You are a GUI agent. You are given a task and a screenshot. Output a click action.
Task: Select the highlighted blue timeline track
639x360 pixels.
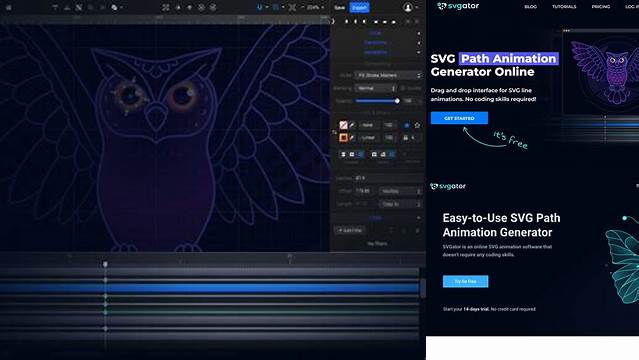(x=209, y=288)
